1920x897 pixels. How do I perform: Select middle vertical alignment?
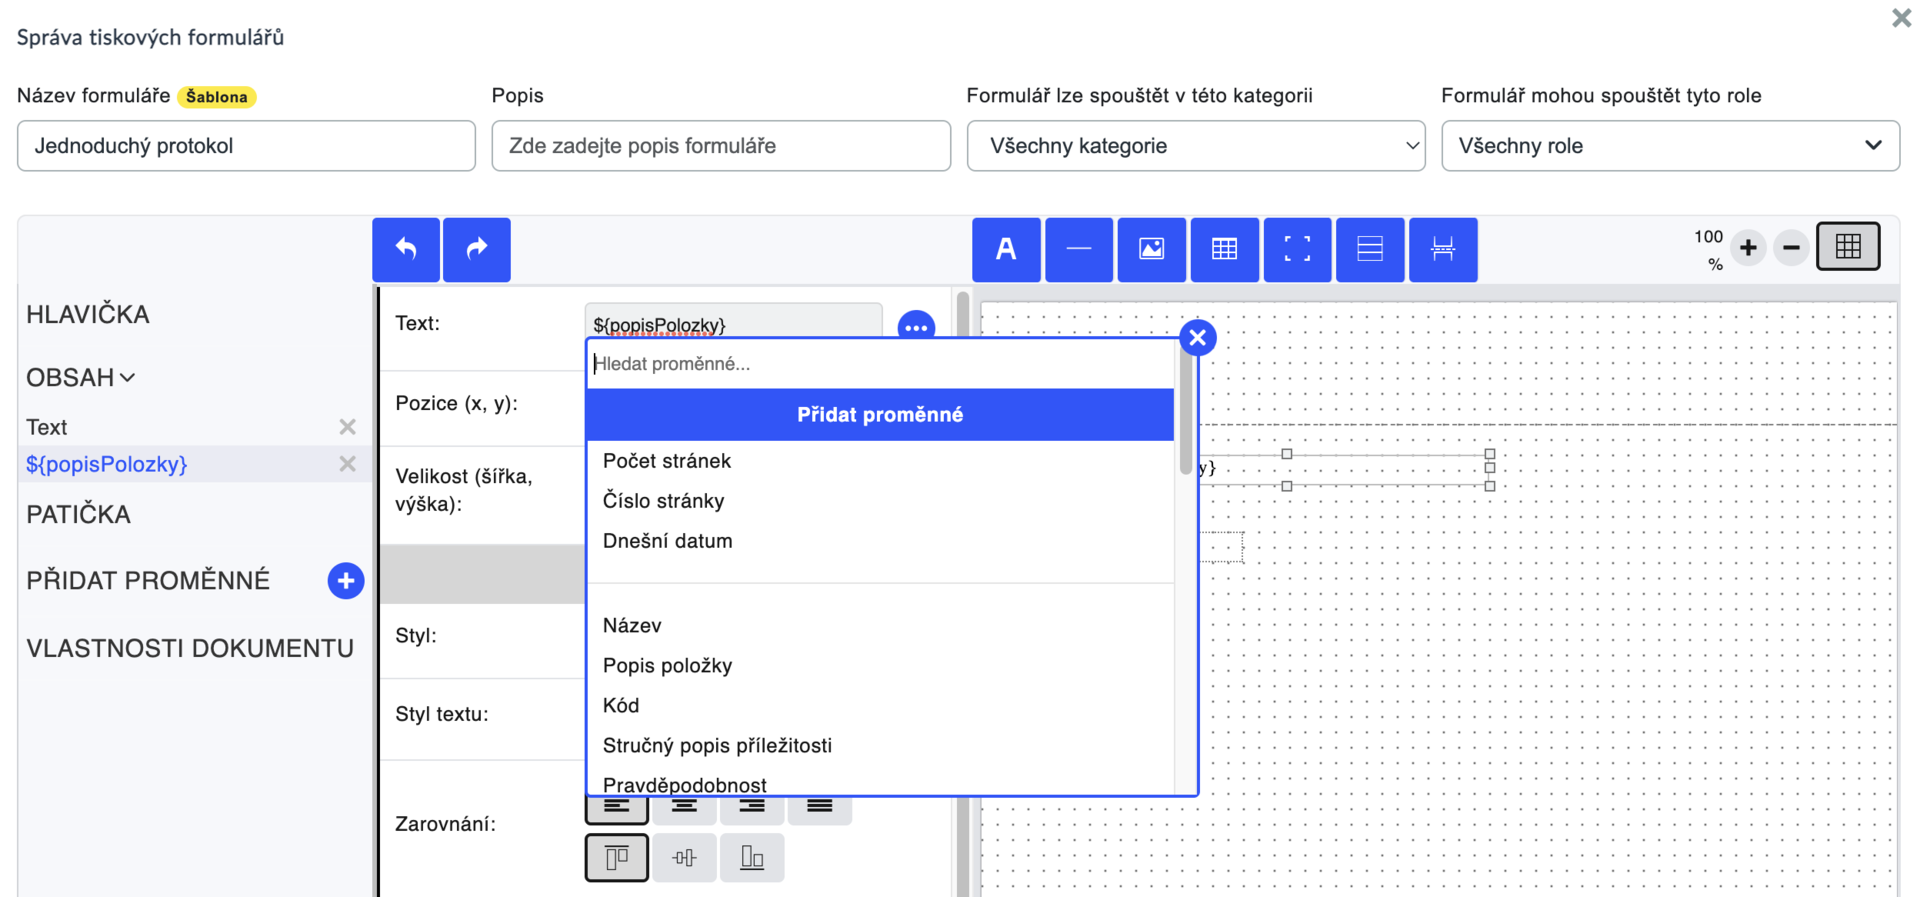pos(685,858)
